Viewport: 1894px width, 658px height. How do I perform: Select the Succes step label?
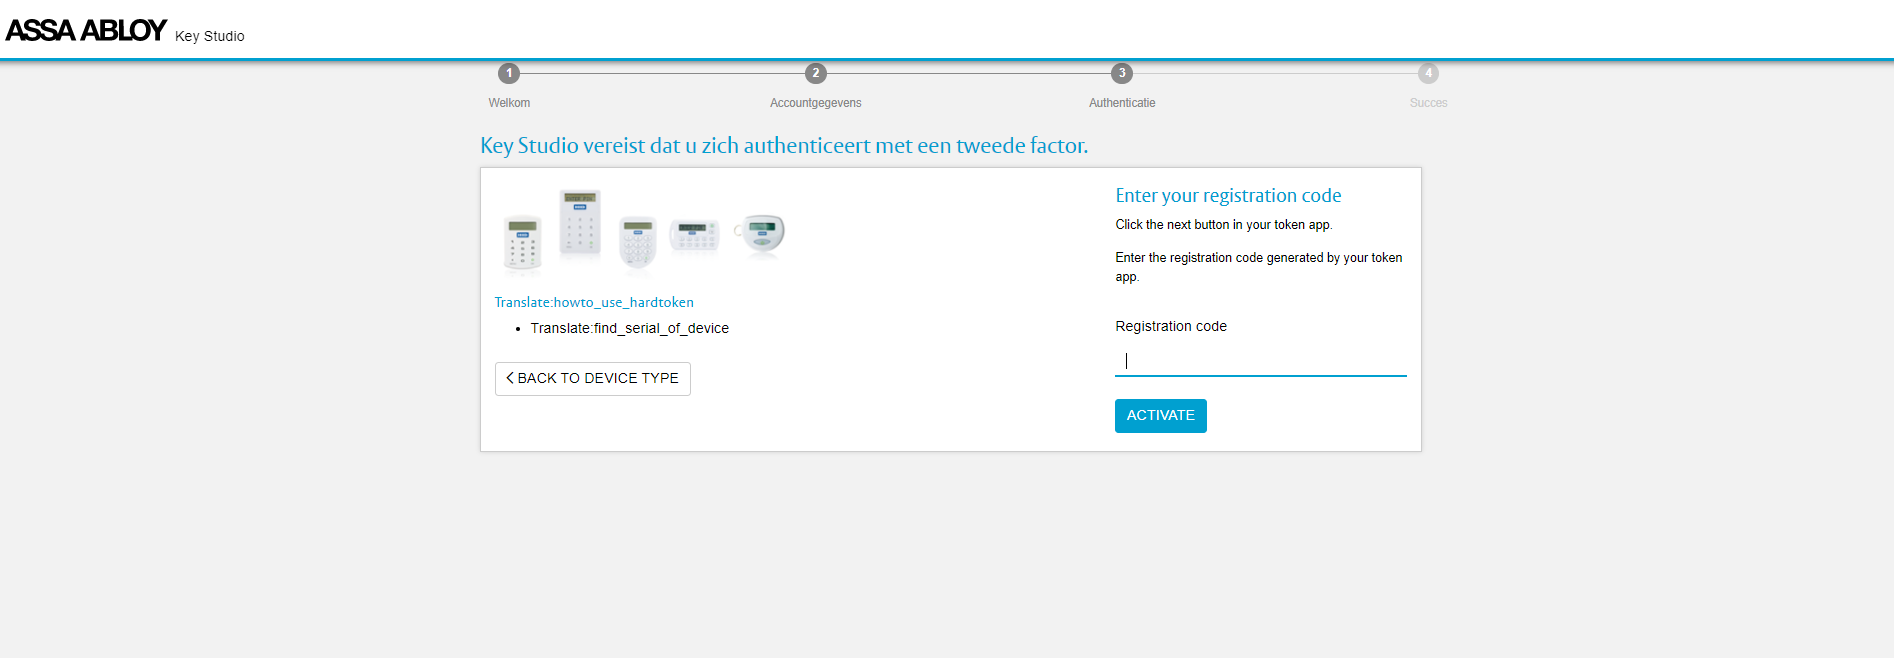[1428, 103]
